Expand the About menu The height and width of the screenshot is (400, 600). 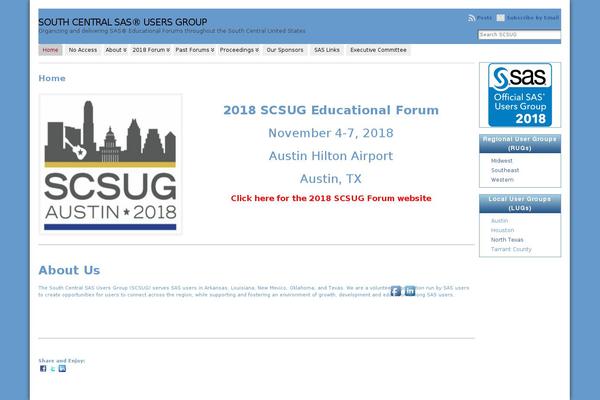[x=116, y=50]
